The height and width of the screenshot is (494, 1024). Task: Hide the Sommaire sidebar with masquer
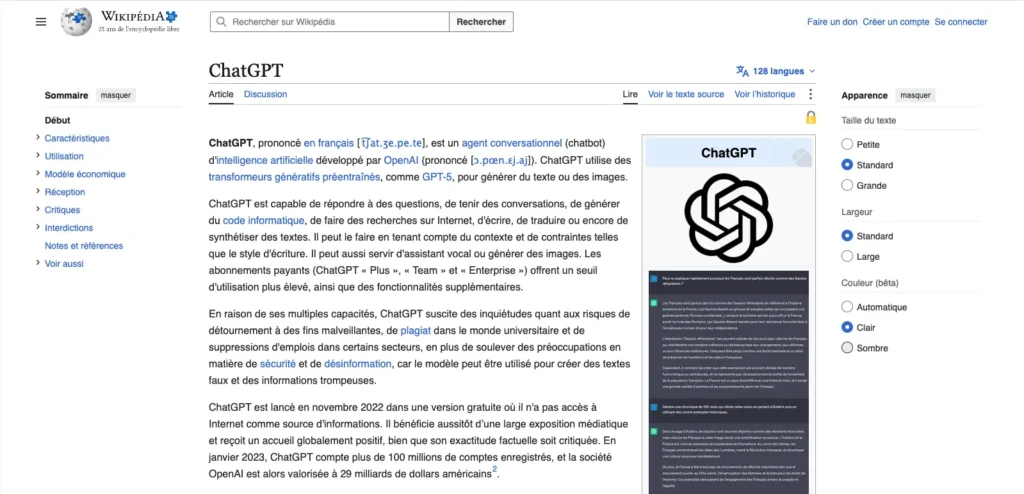click(116, 95)
